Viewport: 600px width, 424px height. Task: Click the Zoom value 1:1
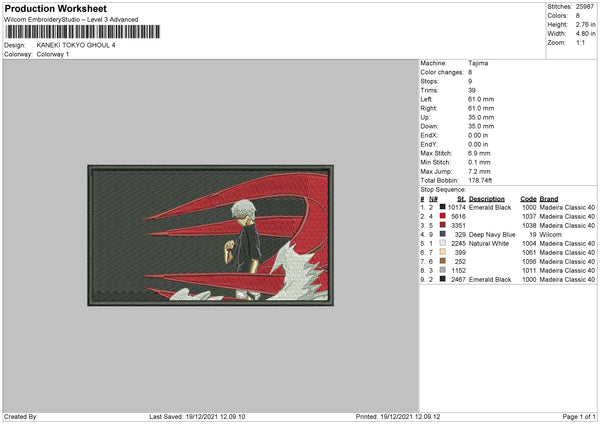tap(580, 42)
